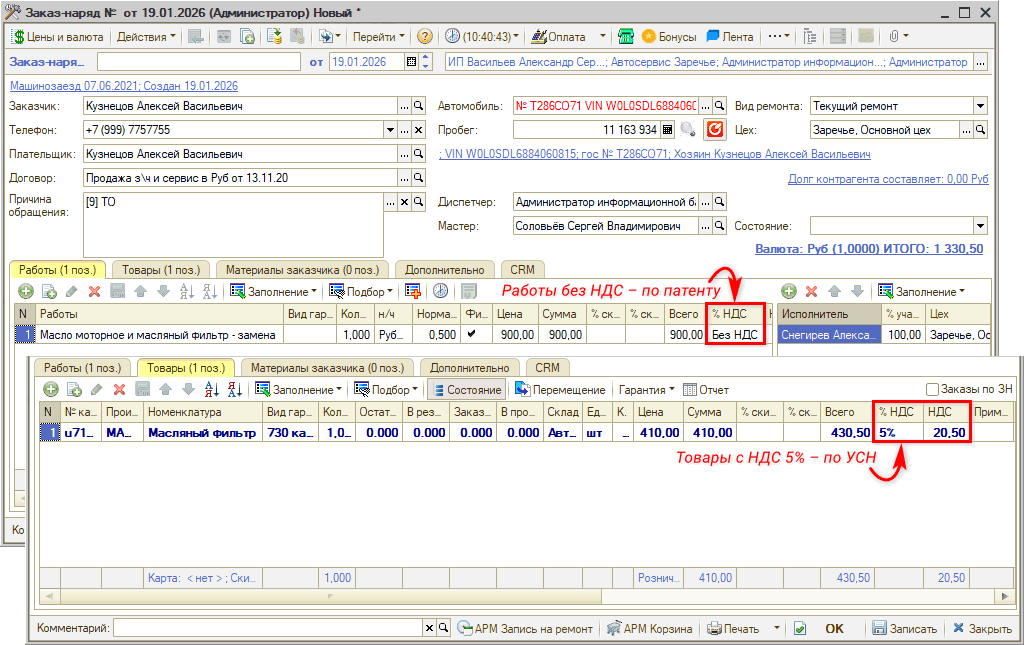
Task: Click the Перемещение button in Товары toolbar
Action: coord(560,390)
